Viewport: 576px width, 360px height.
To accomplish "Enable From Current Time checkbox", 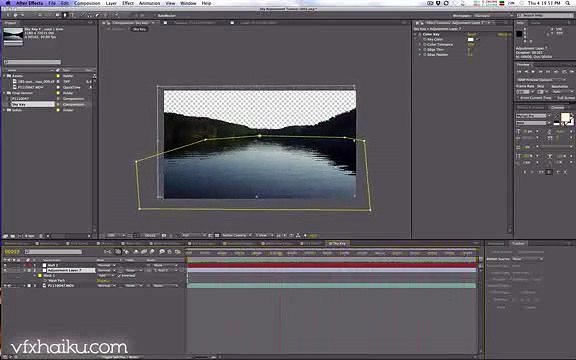I will [x=517, y=98].
